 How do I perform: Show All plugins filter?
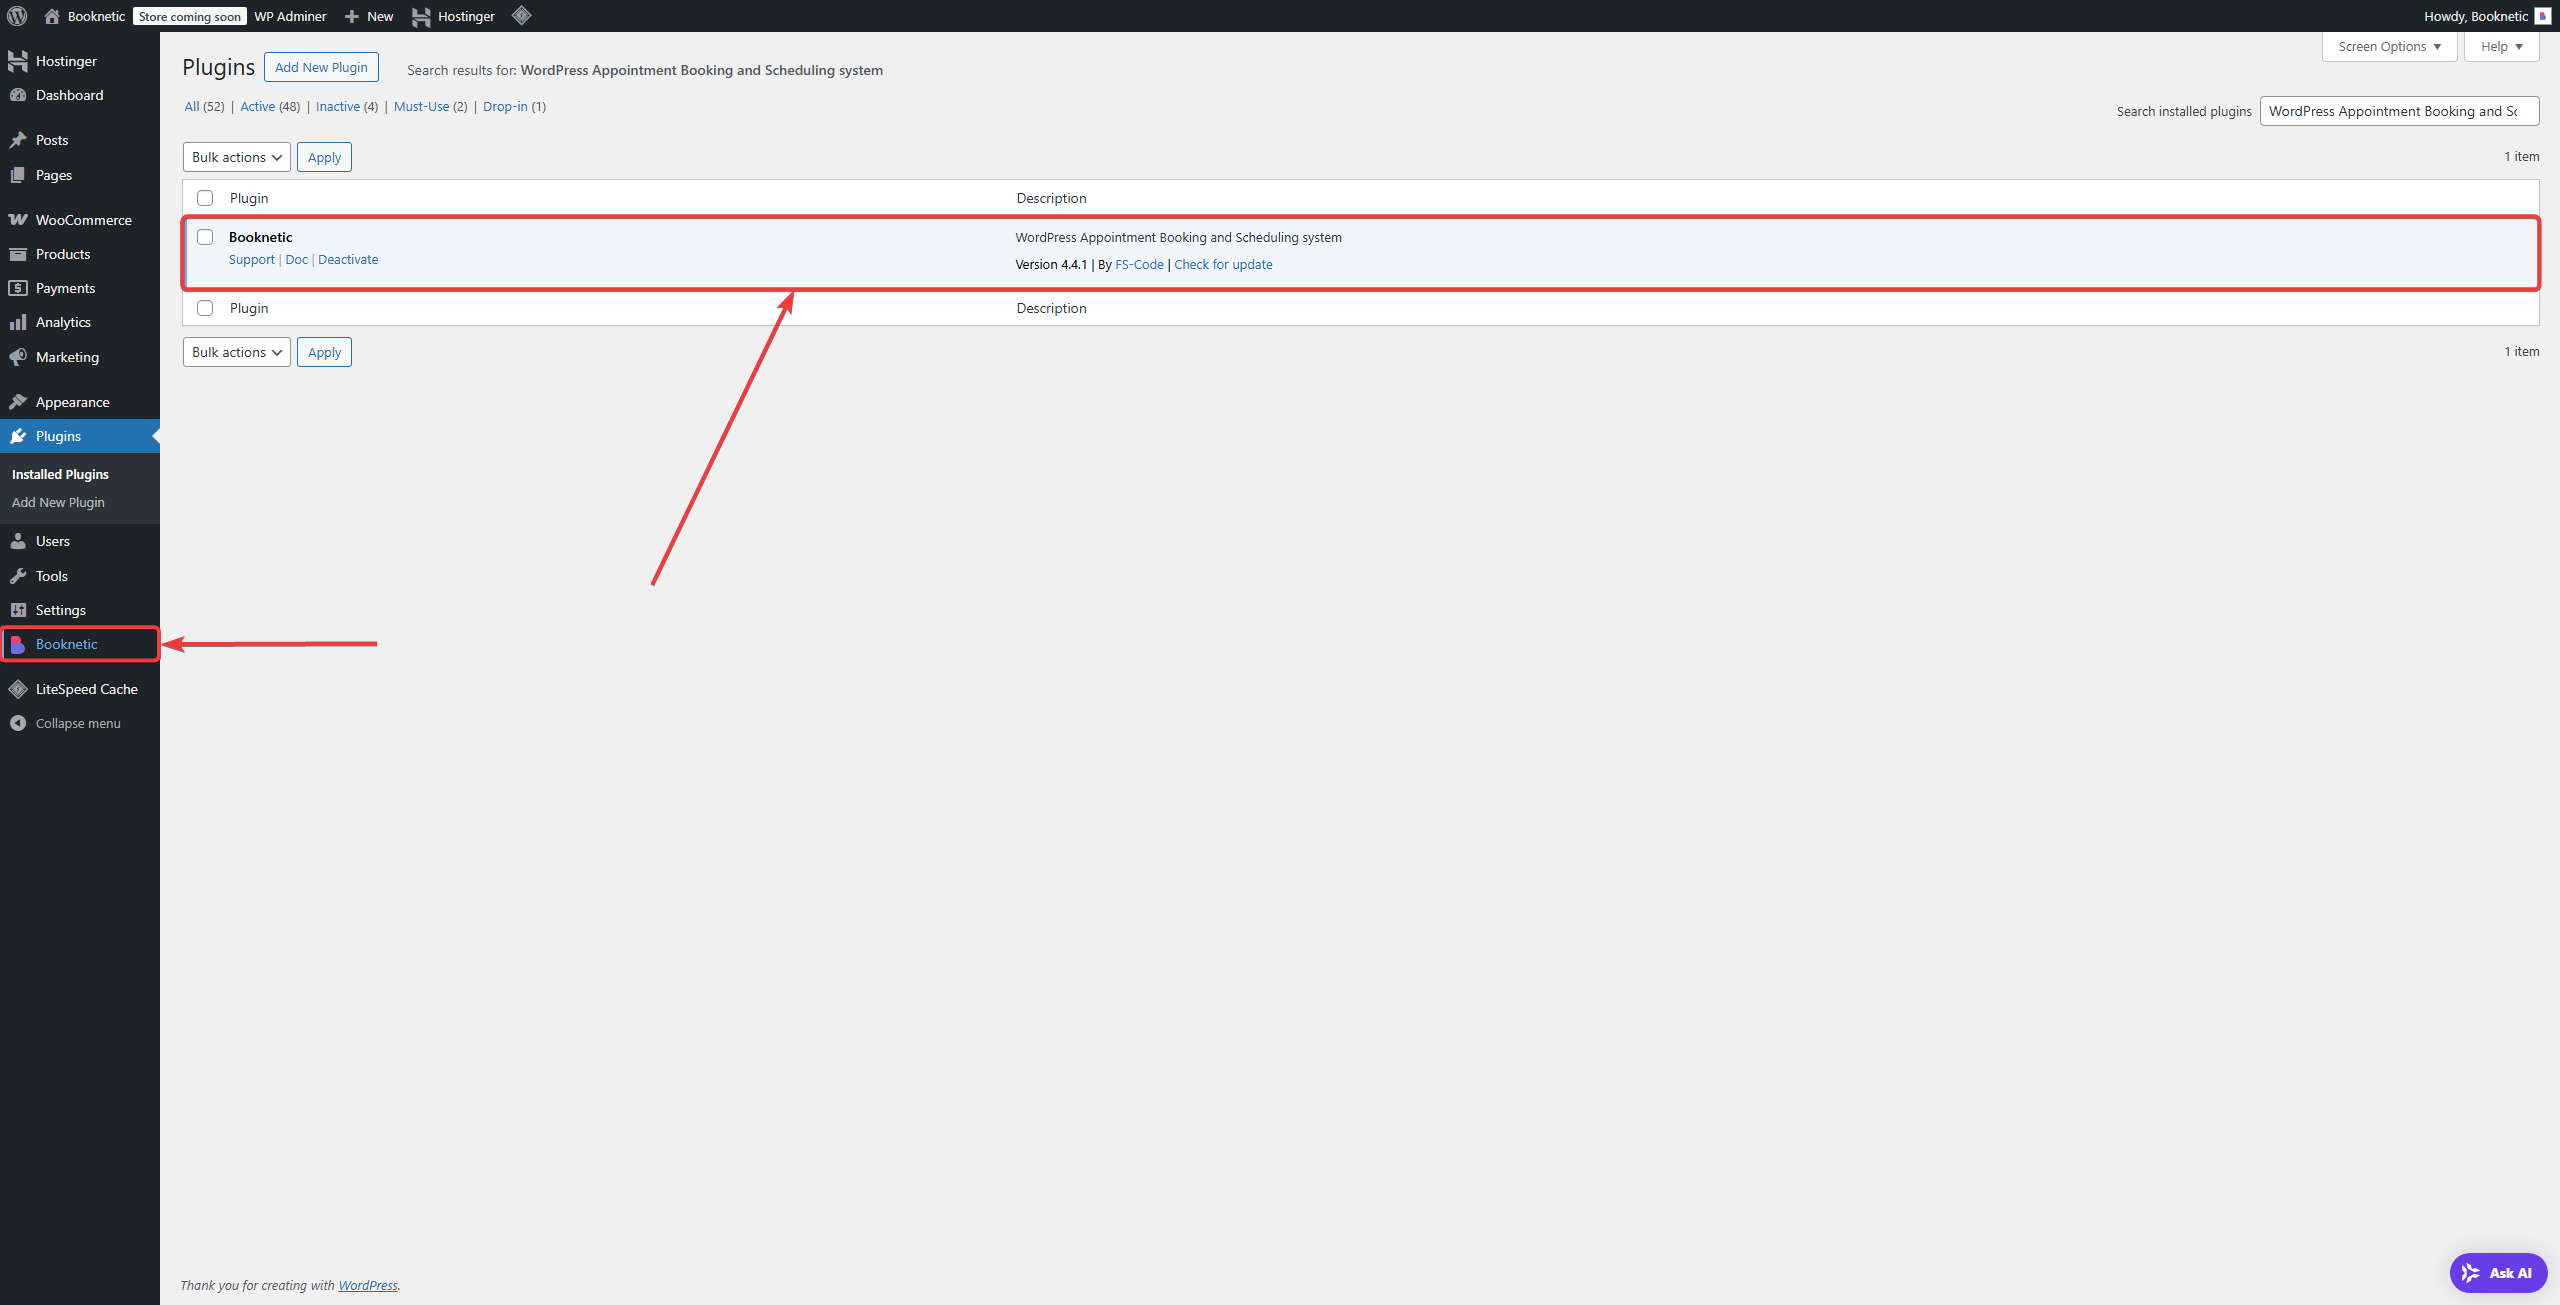[192, 106]
